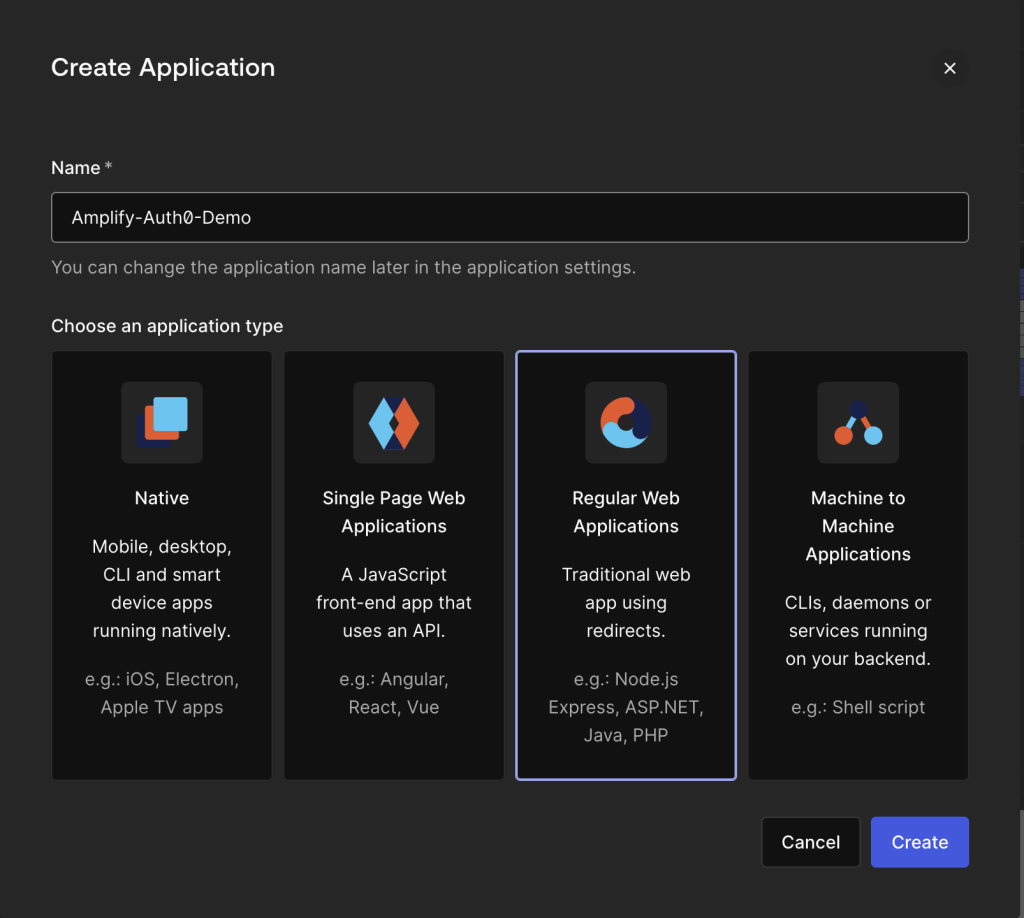This screenshot has width=1024, height=918.
Task: Select the "Native" application type title
Action: click(x=162, y=498)
